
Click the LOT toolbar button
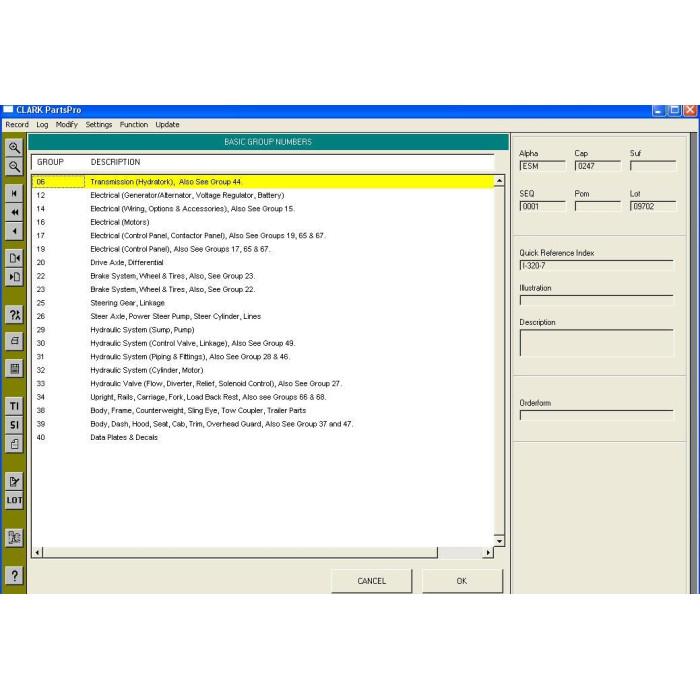(14, 500)
